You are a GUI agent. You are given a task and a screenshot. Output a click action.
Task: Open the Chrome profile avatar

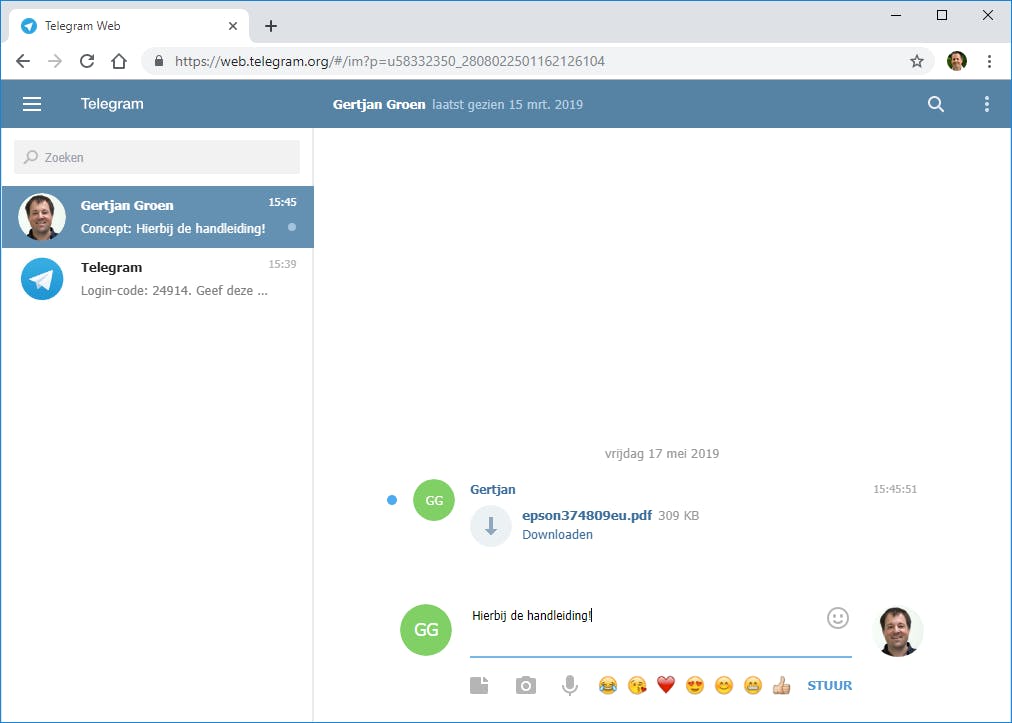pyautogui.click(x=956, y=61)
